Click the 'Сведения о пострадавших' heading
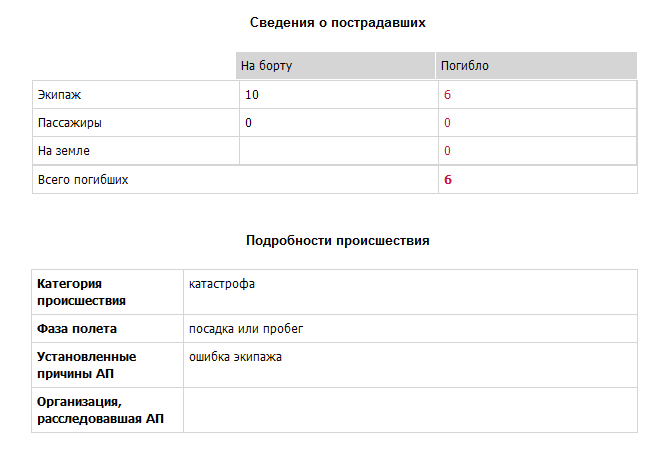The image size is (660, 455). 338,22
